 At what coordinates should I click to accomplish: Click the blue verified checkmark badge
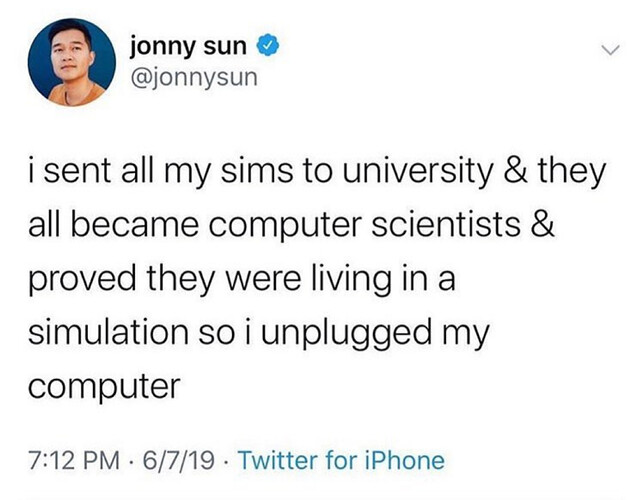(268, 46)
